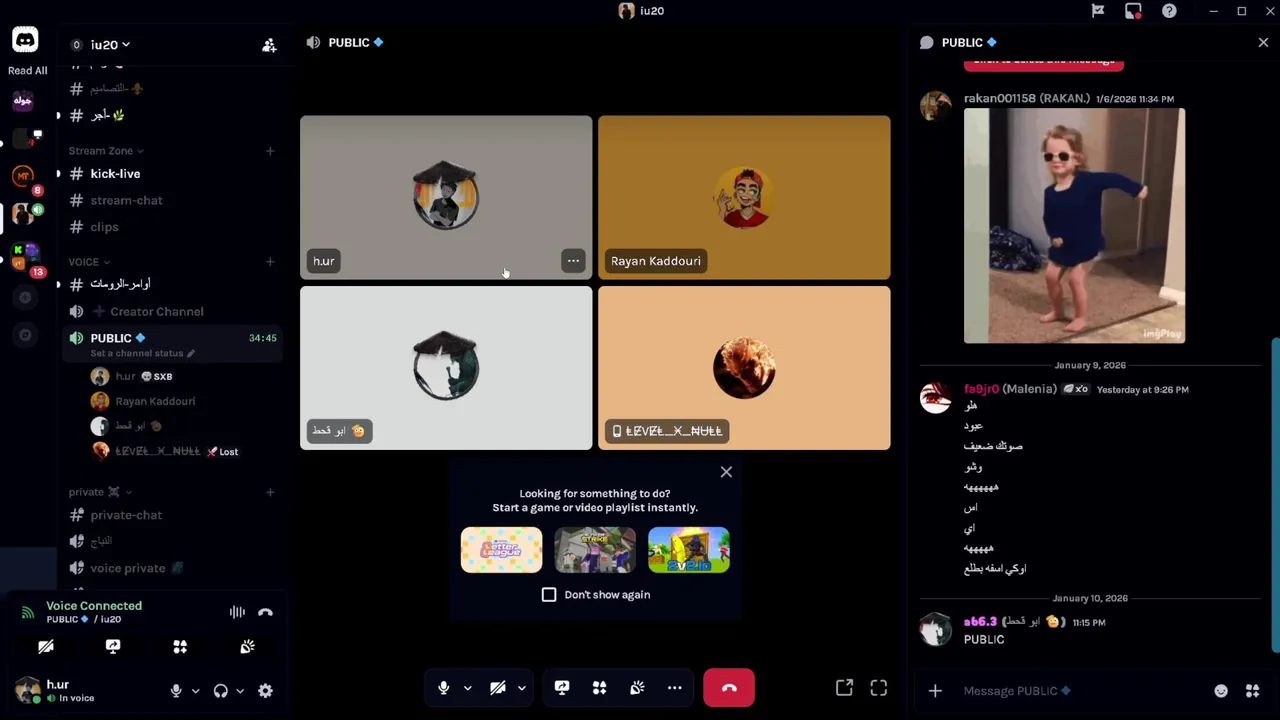Image resolution: width=1280 pixels, height=720 pixels.
Task: Open soundboard from call bar
Action: click(x=637, y=688)
